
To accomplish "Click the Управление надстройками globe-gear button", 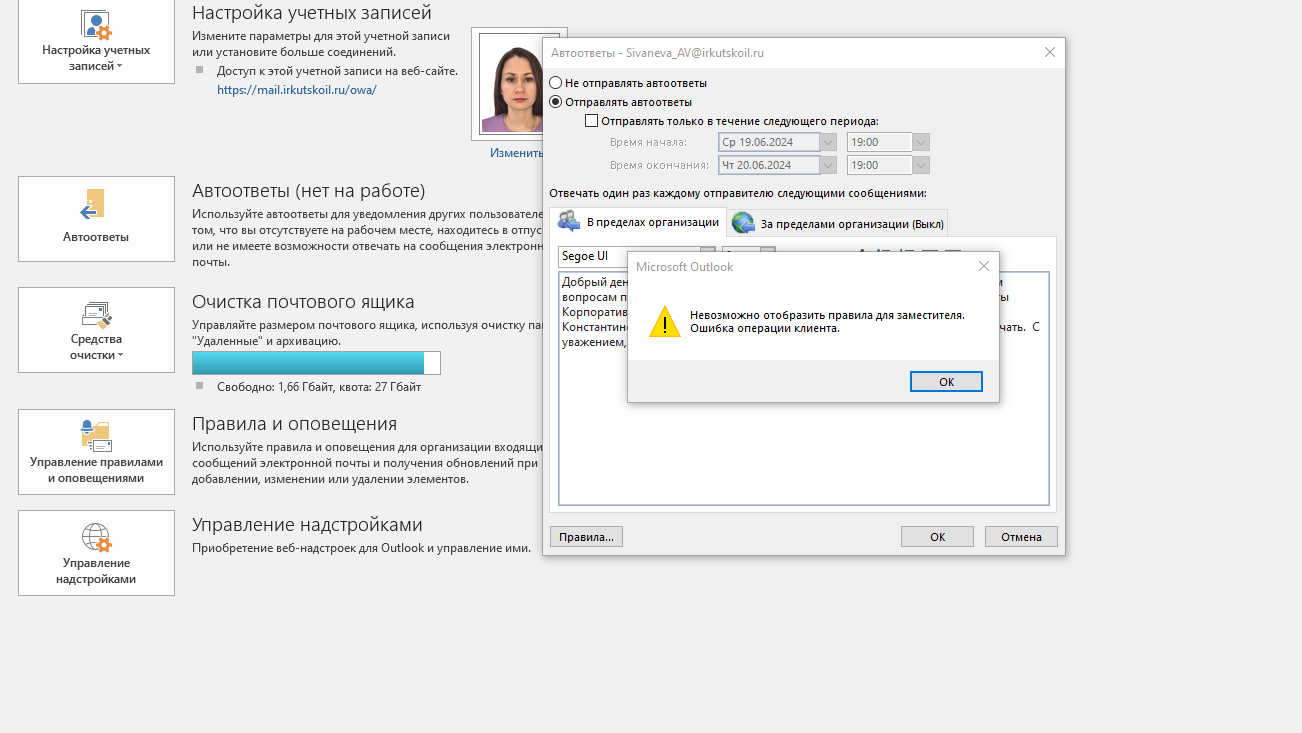I will coord(96,553).
